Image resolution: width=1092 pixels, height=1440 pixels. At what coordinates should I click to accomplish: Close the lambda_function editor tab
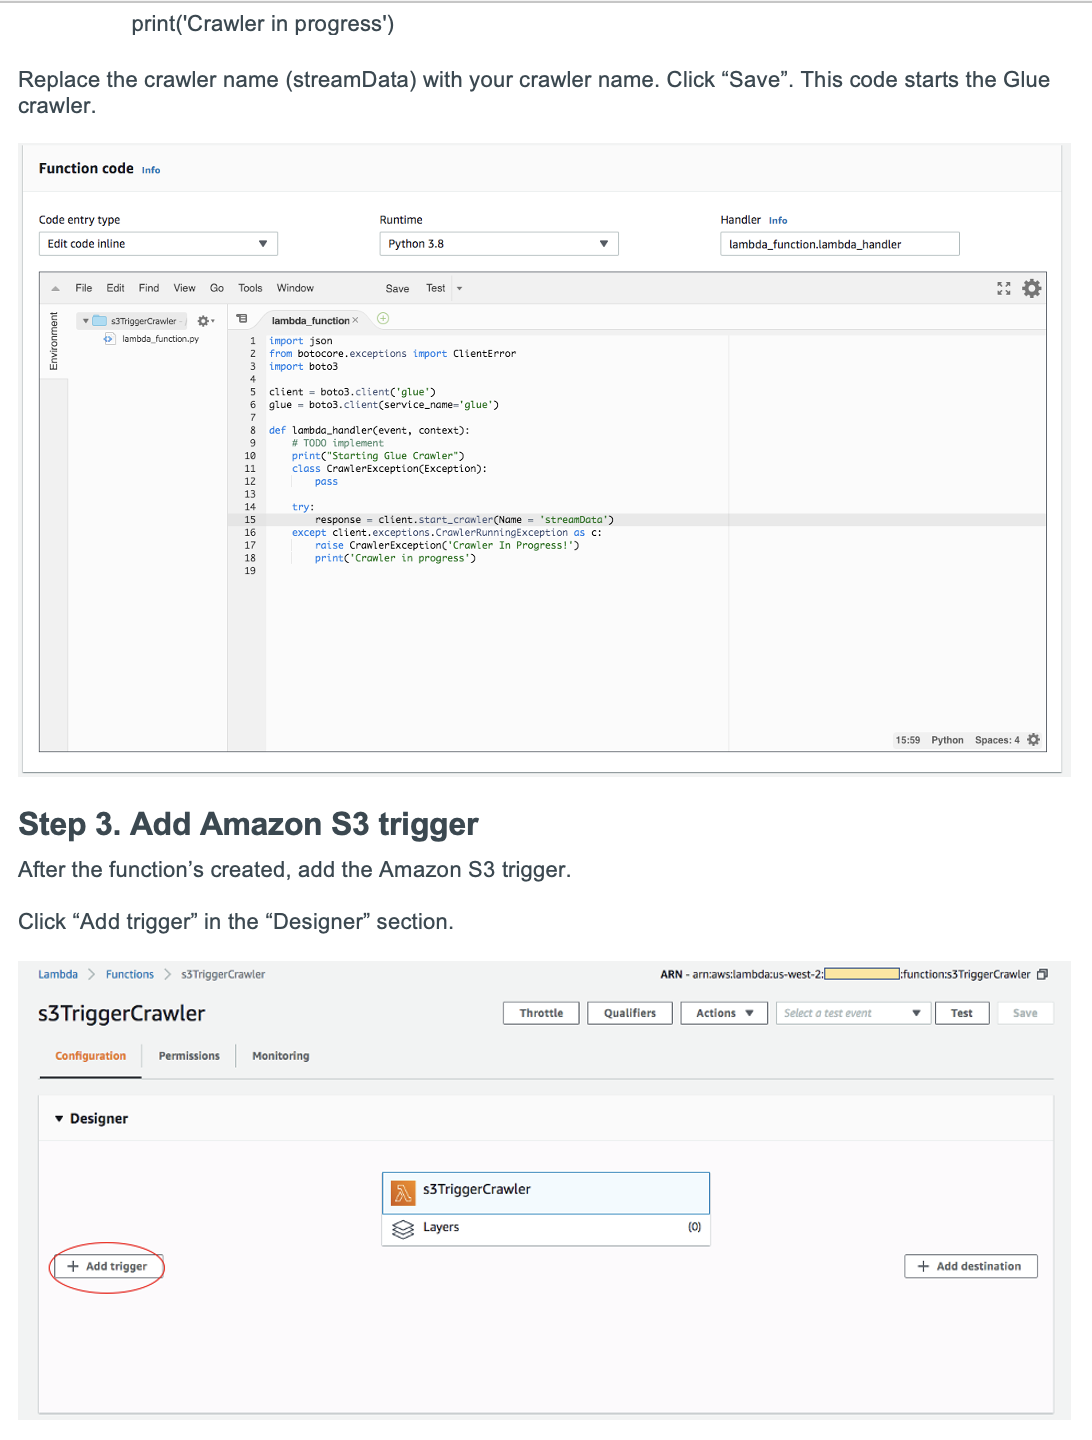[355, 321]
